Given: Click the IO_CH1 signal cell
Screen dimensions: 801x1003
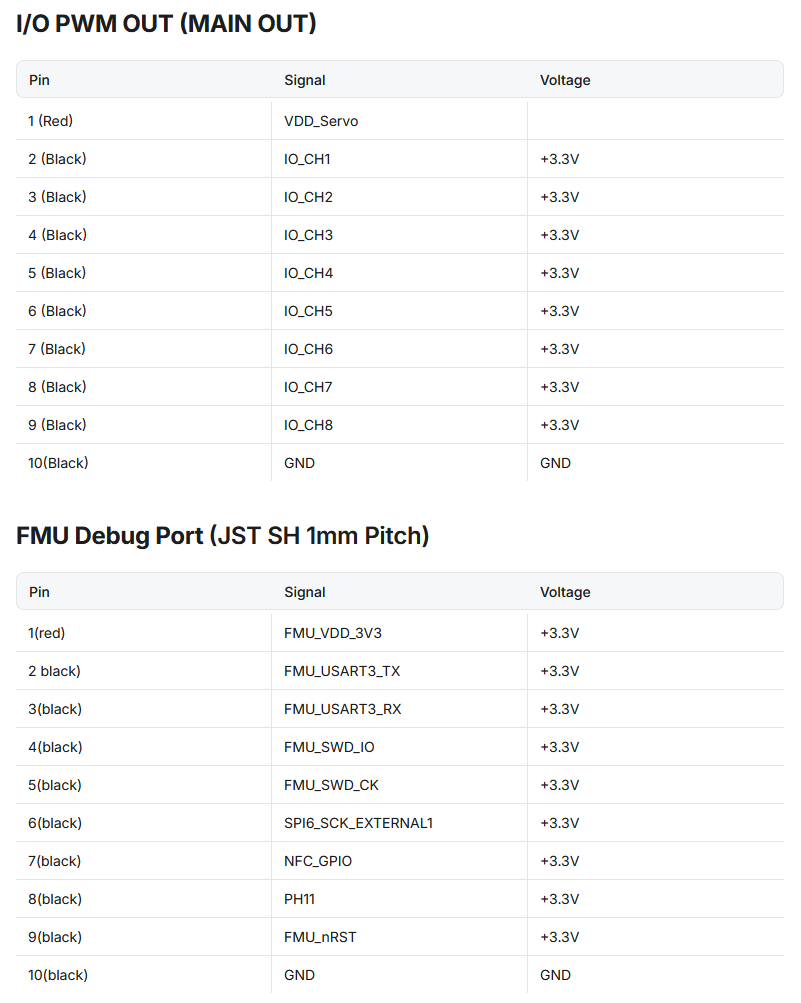Looking at the screenshot, I should (307, 159).
